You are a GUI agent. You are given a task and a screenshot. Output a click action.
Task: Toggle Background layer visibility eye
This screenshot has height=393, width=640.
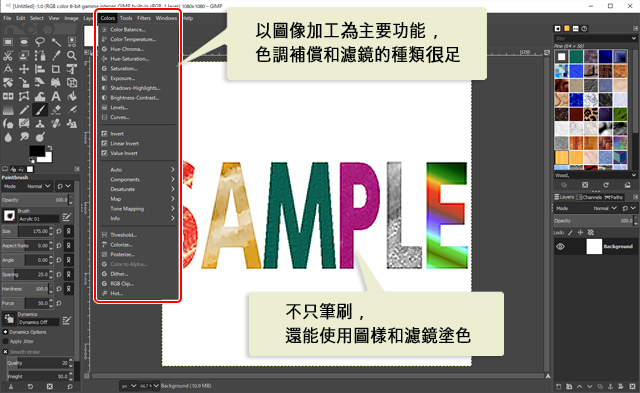[x=561, y=246]
